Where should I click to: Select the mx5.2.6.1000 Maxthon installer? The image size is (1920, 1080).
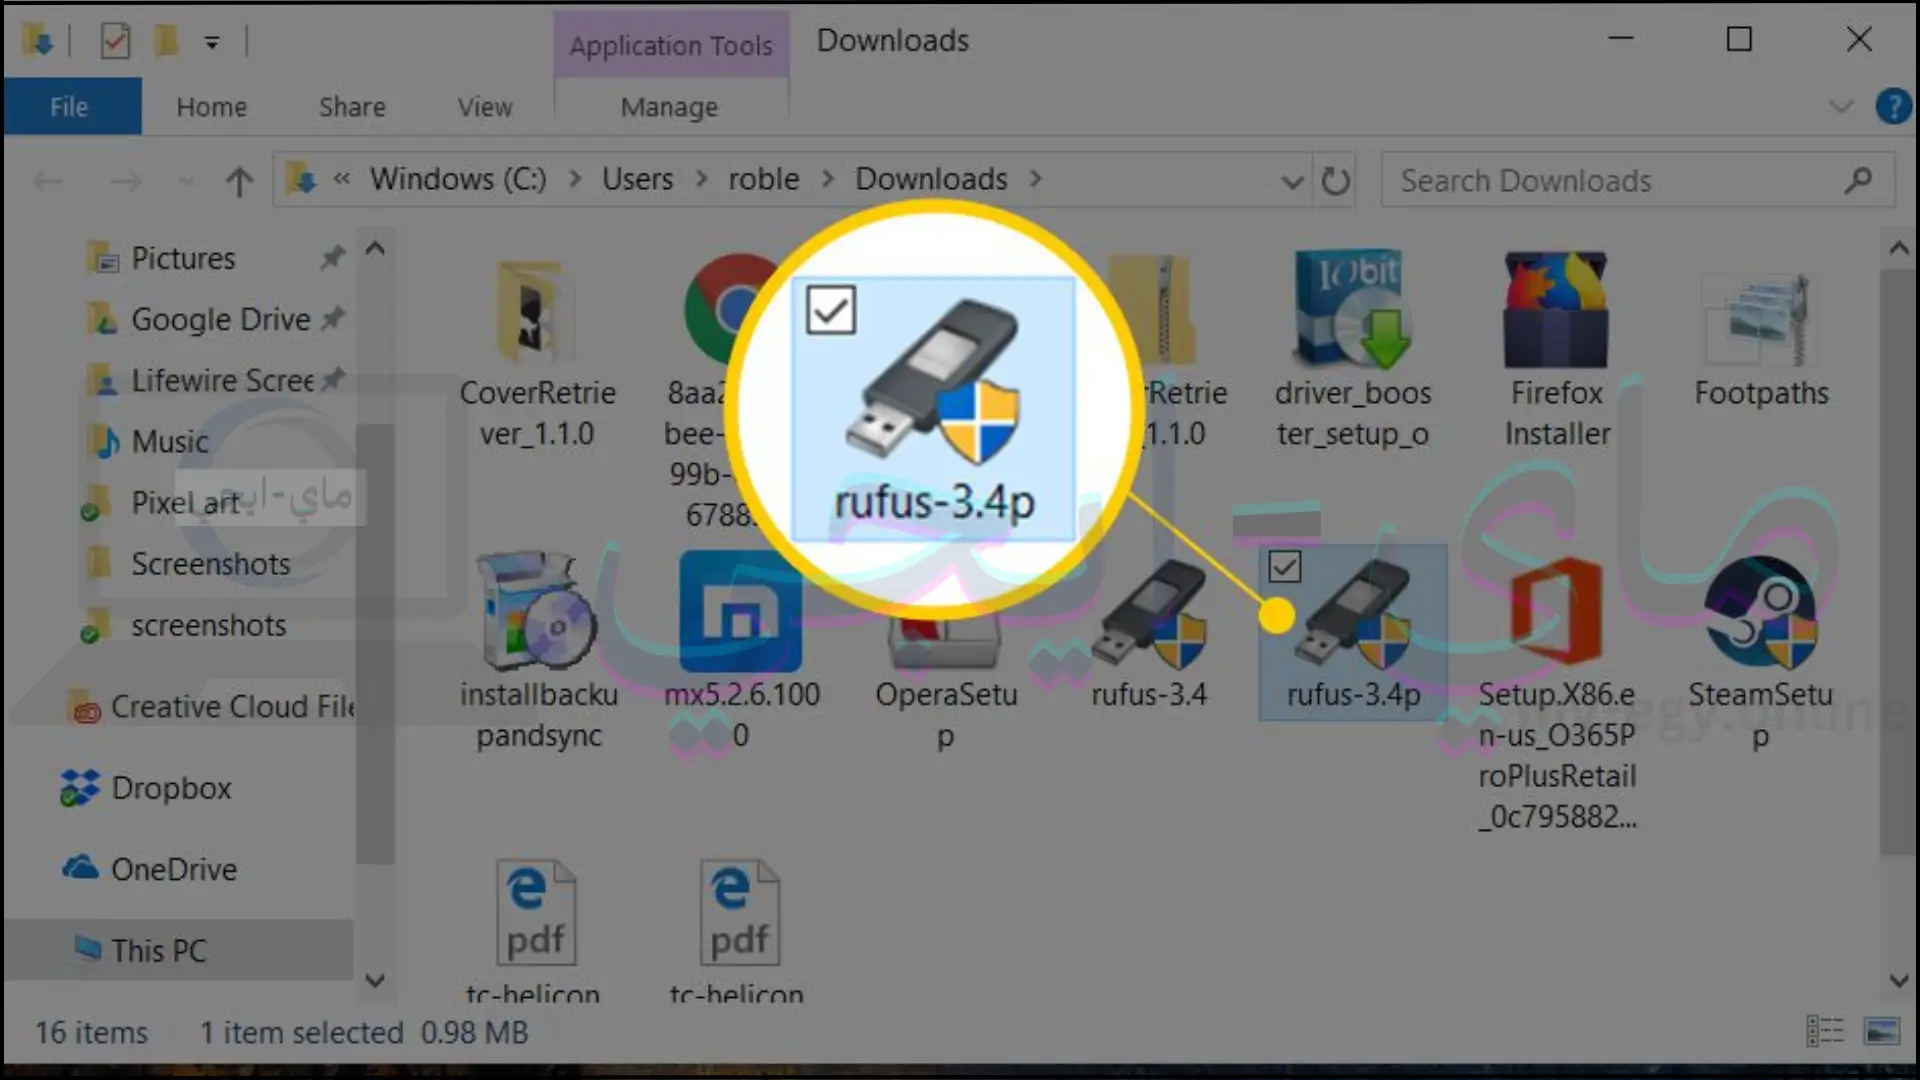tap(740, 610)
